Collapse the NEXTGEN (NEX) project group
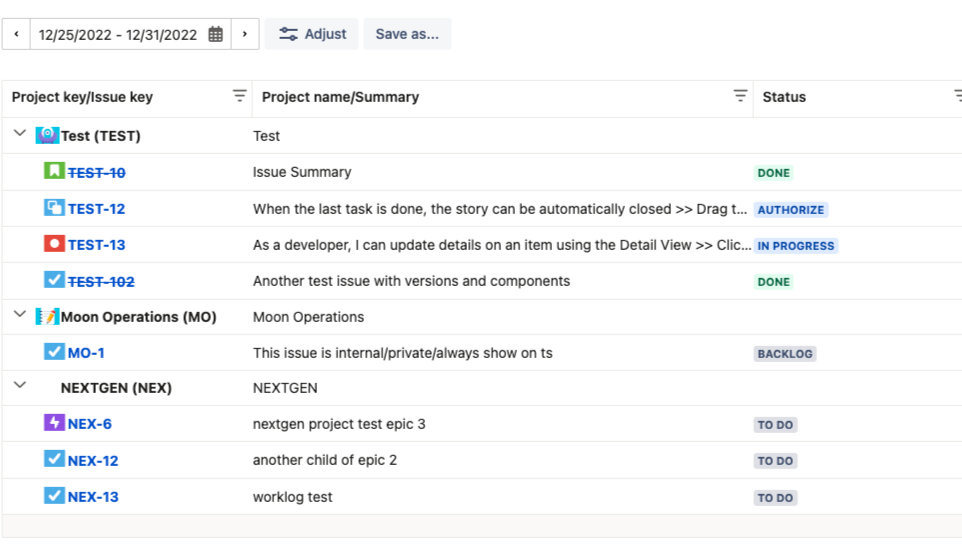This screenshot has width=962, height=547. click(x=19, y=385)
